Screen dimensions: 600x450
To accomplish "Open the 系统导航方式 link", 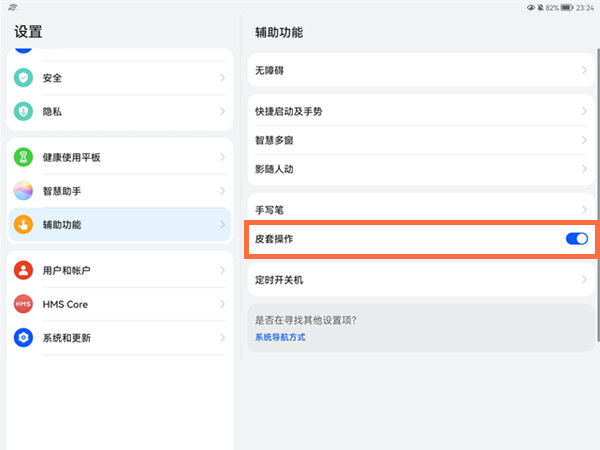I will [280, 338].
